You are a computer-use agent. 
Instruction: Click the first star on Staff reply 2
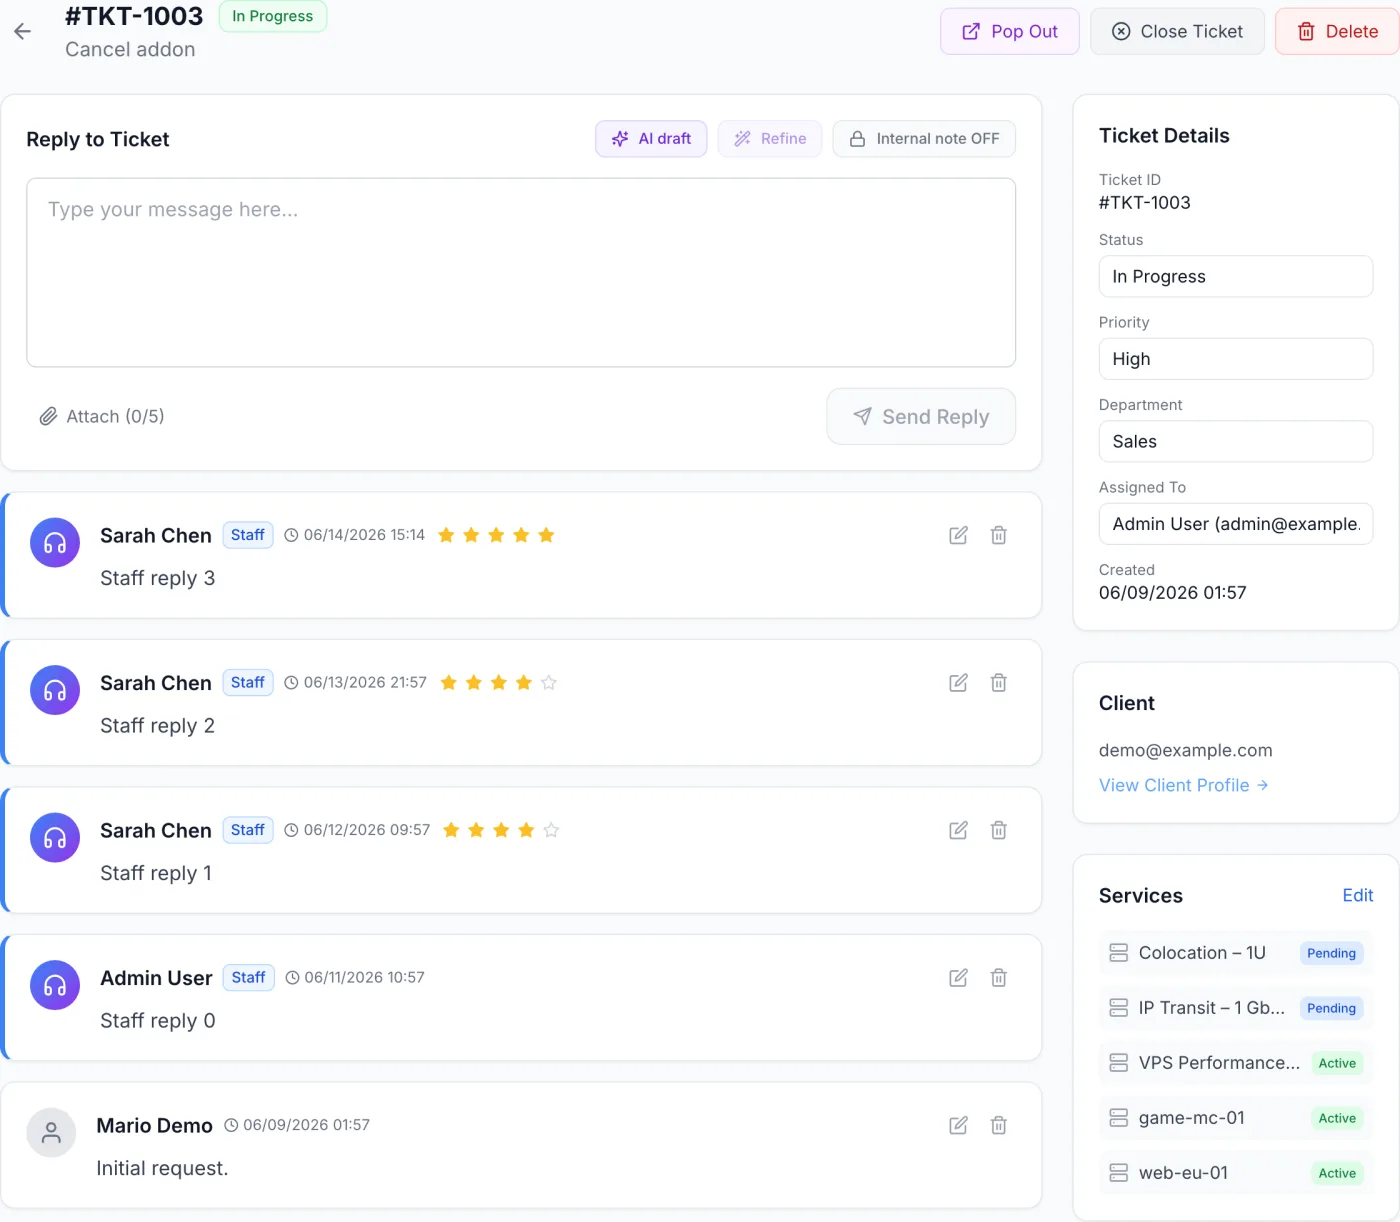point(448,683)
